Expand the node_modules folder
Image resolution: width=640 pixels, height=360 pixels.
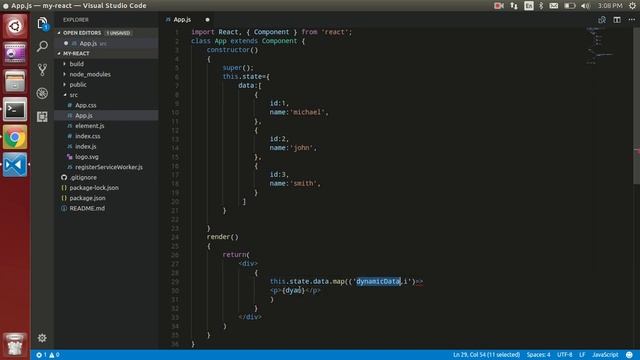pyautogui.click(x=90, y=74)
